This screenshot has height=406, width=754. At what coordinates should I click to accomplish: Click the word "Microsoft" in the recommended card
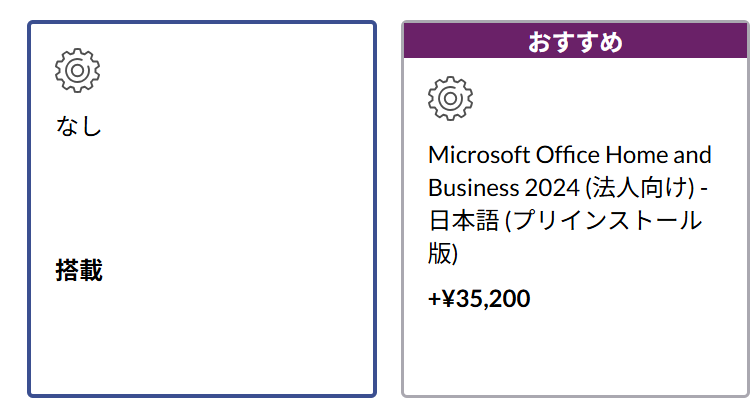coord(474,155)
